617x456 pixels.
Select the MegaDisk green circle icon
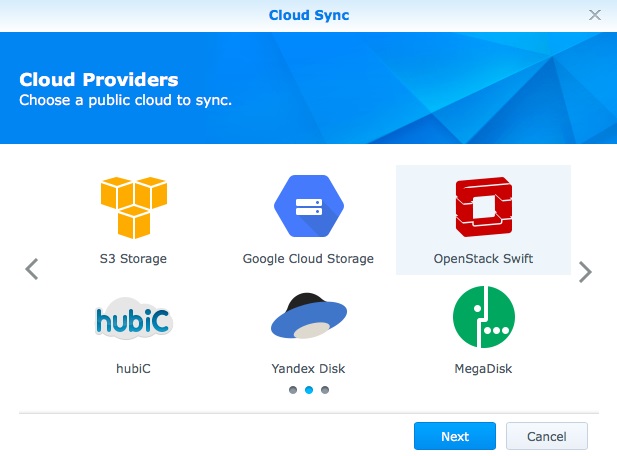pos(484,317)
